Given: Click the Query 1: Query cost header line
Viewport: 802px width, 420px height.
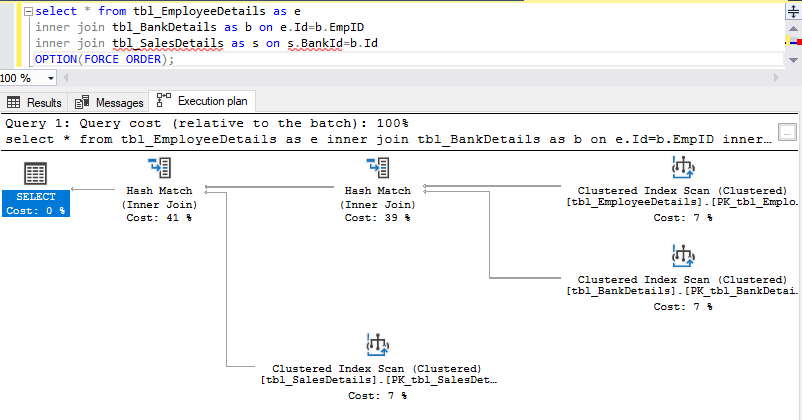Looking at the screenshot, I should (207, 123).
